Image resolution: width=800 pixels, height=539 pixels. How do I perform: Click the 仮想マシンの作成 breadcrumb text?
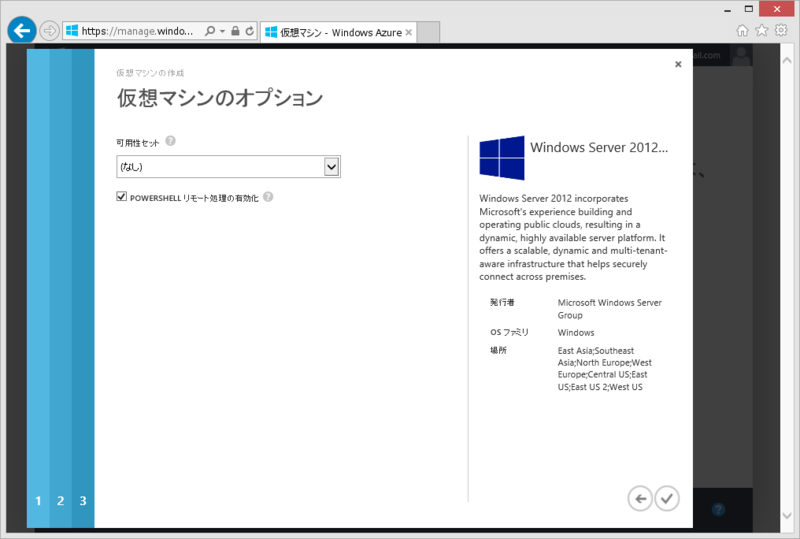[150, 73]
